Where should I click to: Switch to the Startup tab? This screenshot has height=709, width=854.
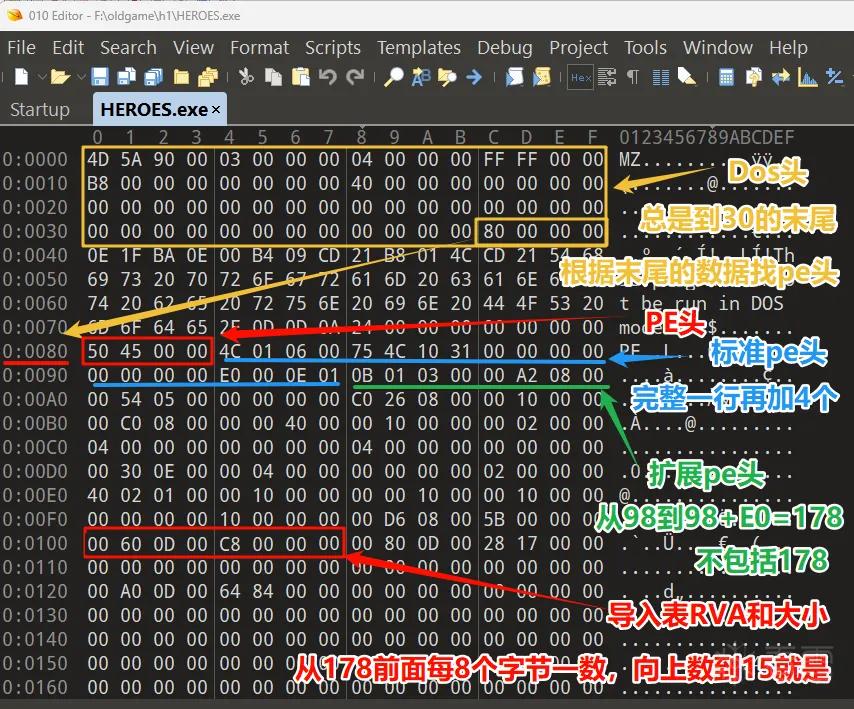click(x=40, y=109)
